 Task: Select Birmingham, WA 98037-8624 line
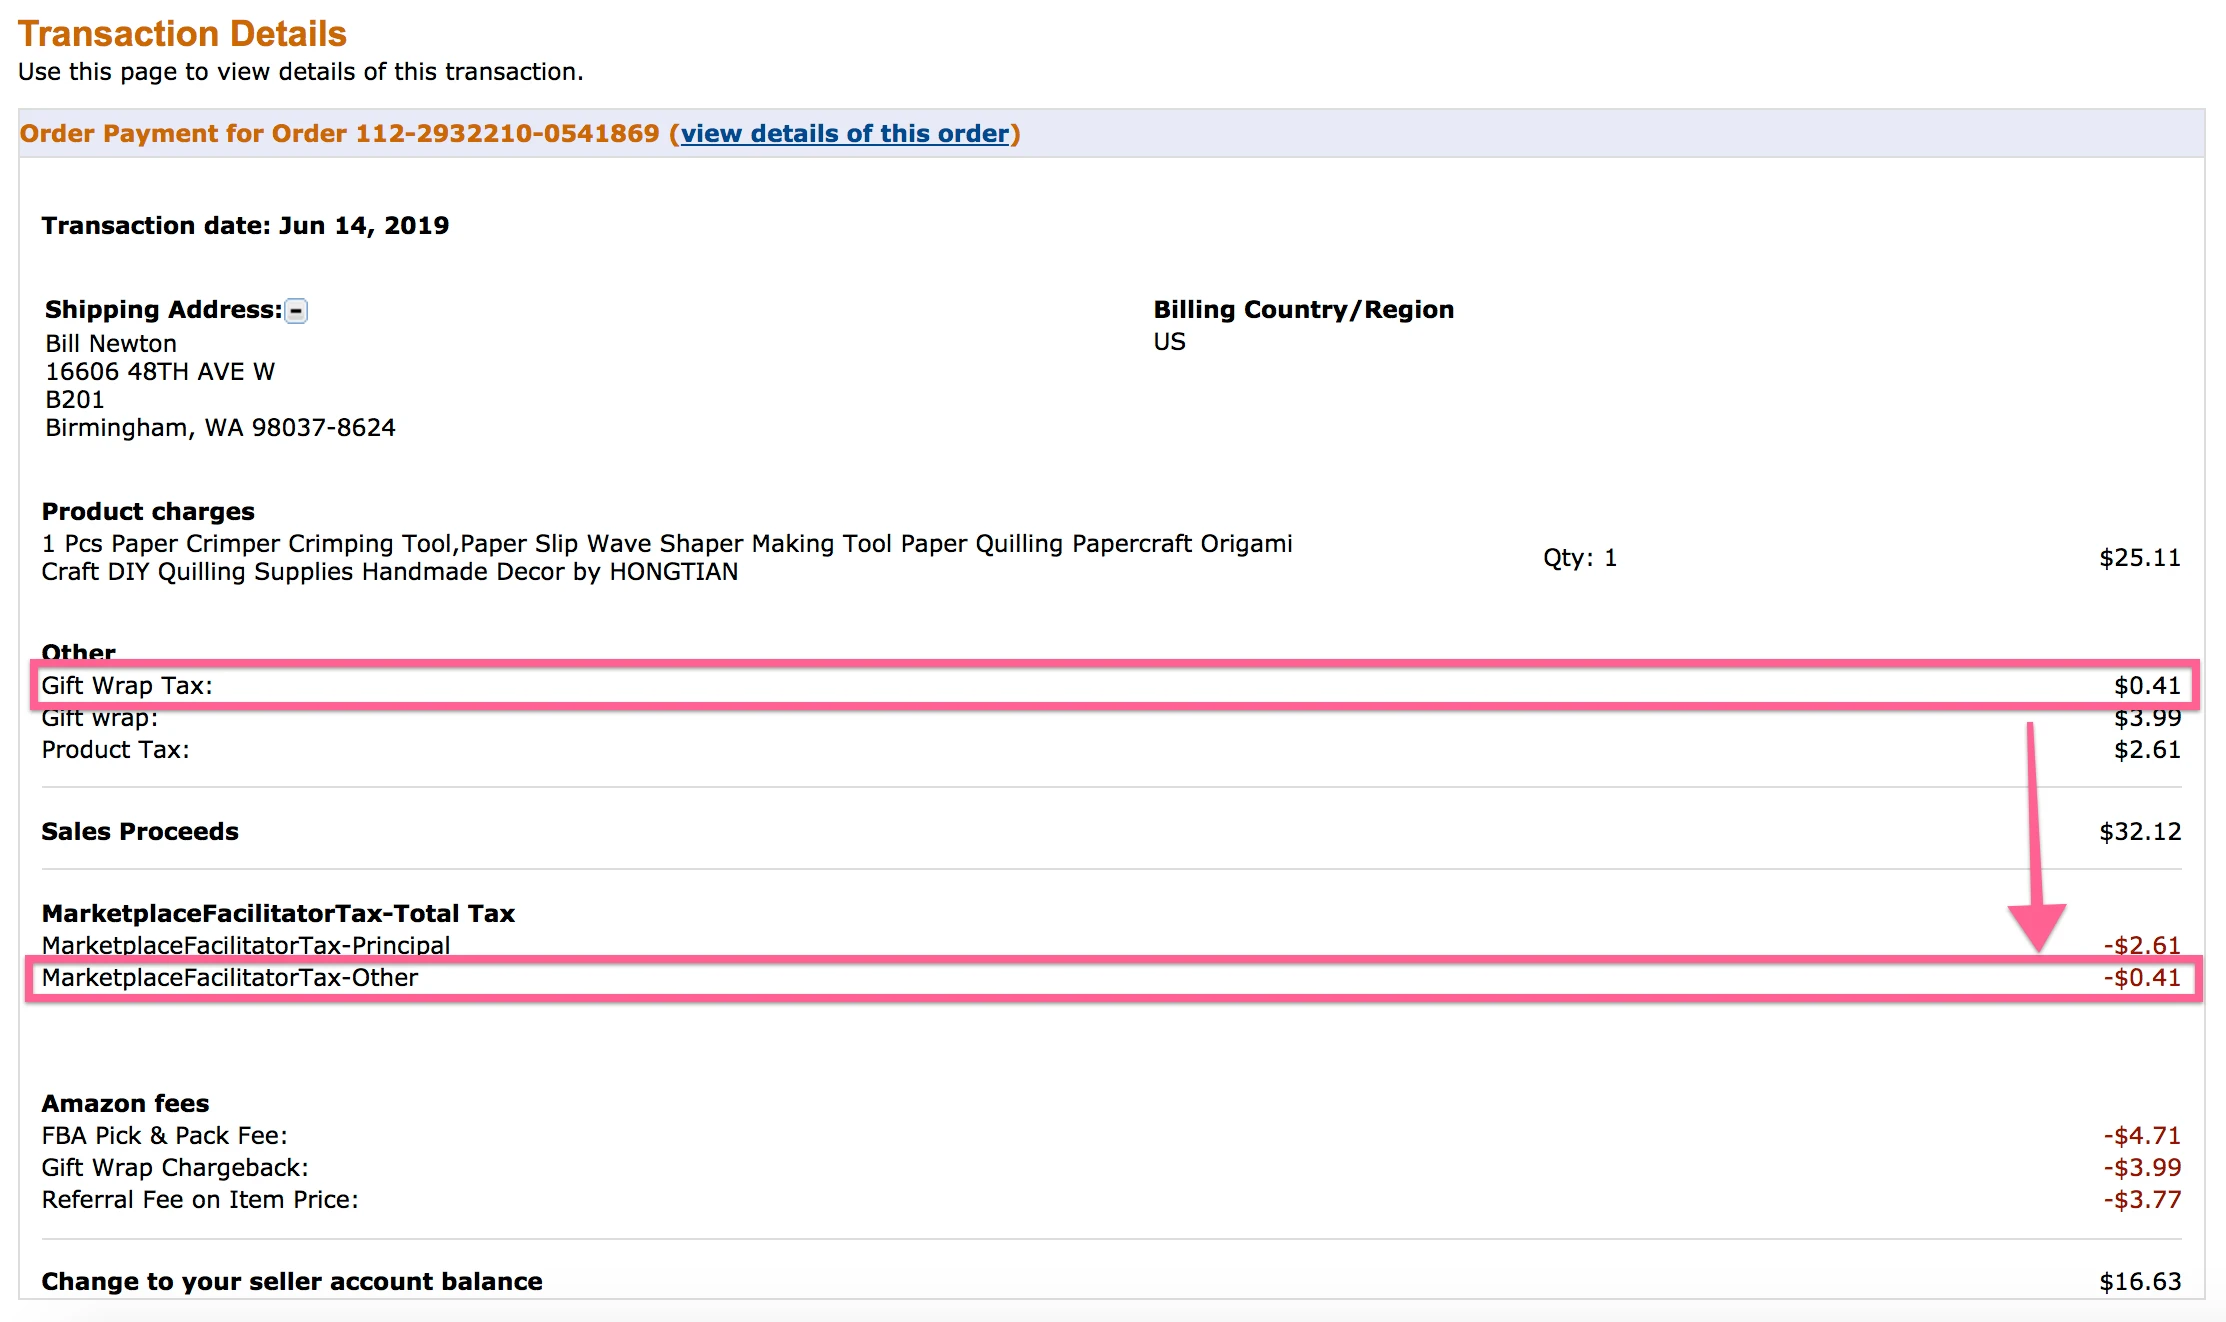tap(220, 428)
